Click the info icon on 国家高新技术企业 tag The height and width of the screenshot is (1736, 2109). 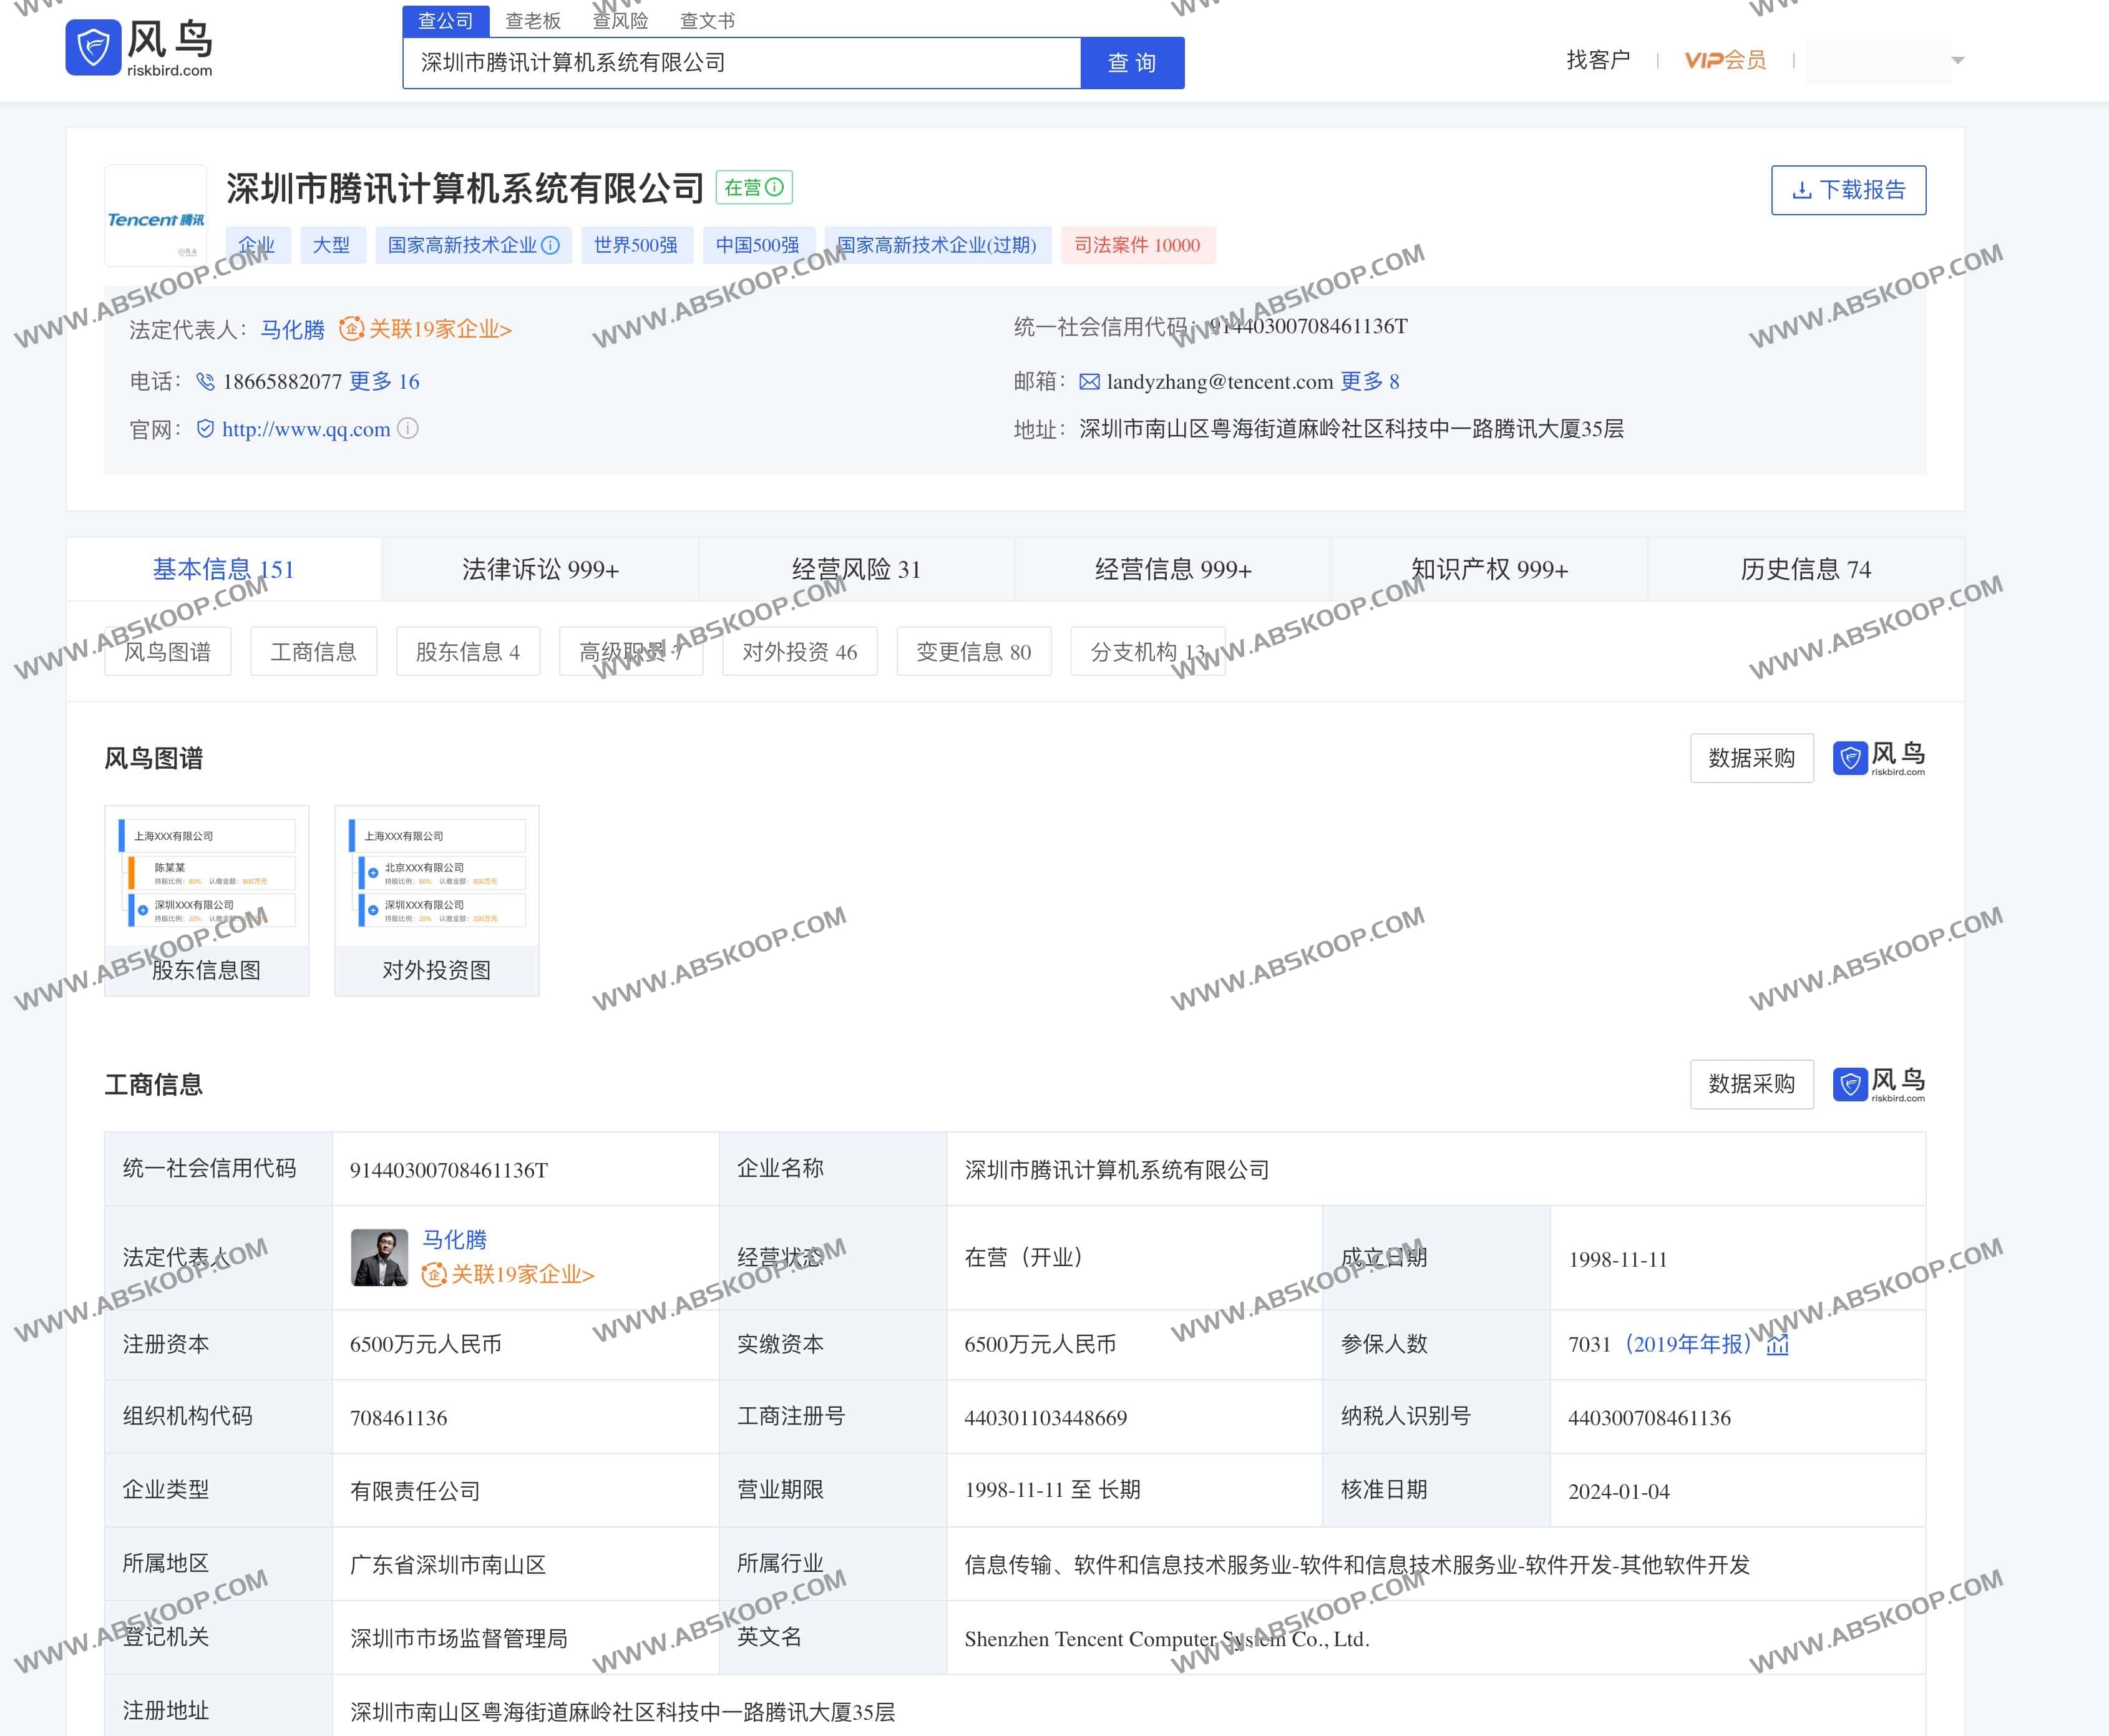click(552, 245)
